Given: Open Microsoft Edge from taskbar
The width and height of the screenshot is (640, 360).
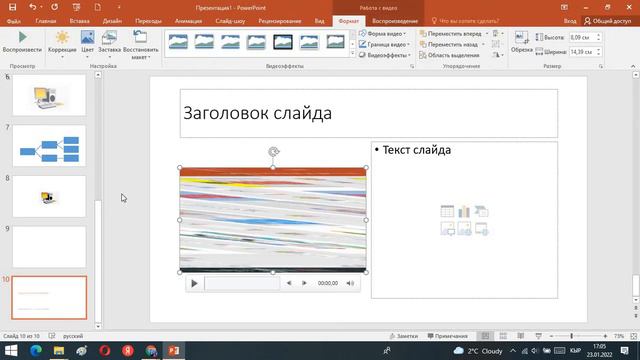Looking at the screenshot, I should (x=36, y=351).
